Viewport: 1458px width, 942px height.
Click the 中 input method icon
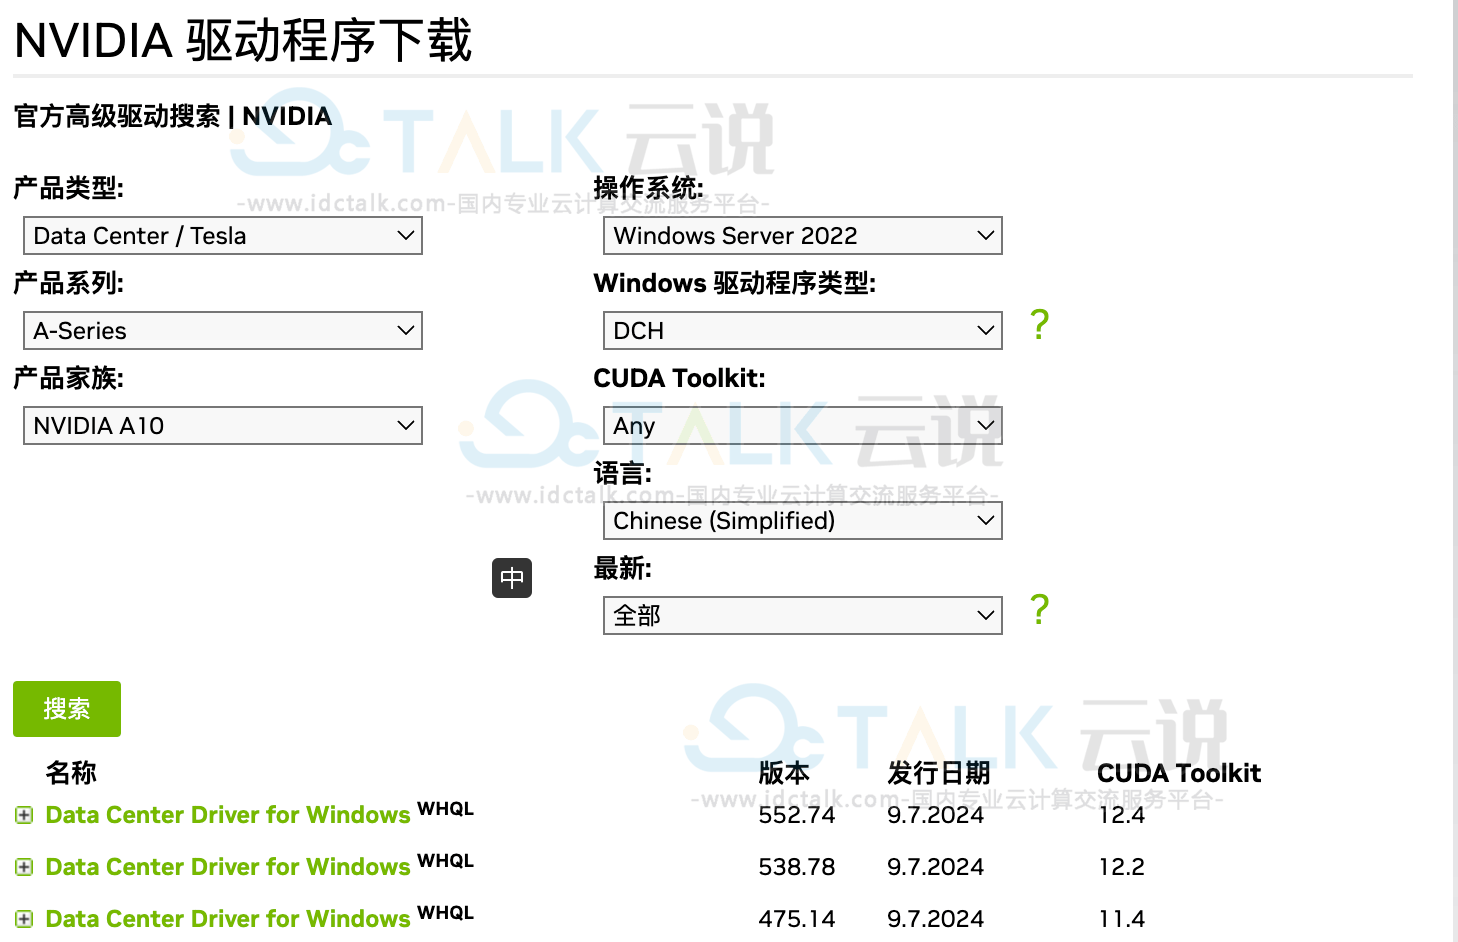512,578
